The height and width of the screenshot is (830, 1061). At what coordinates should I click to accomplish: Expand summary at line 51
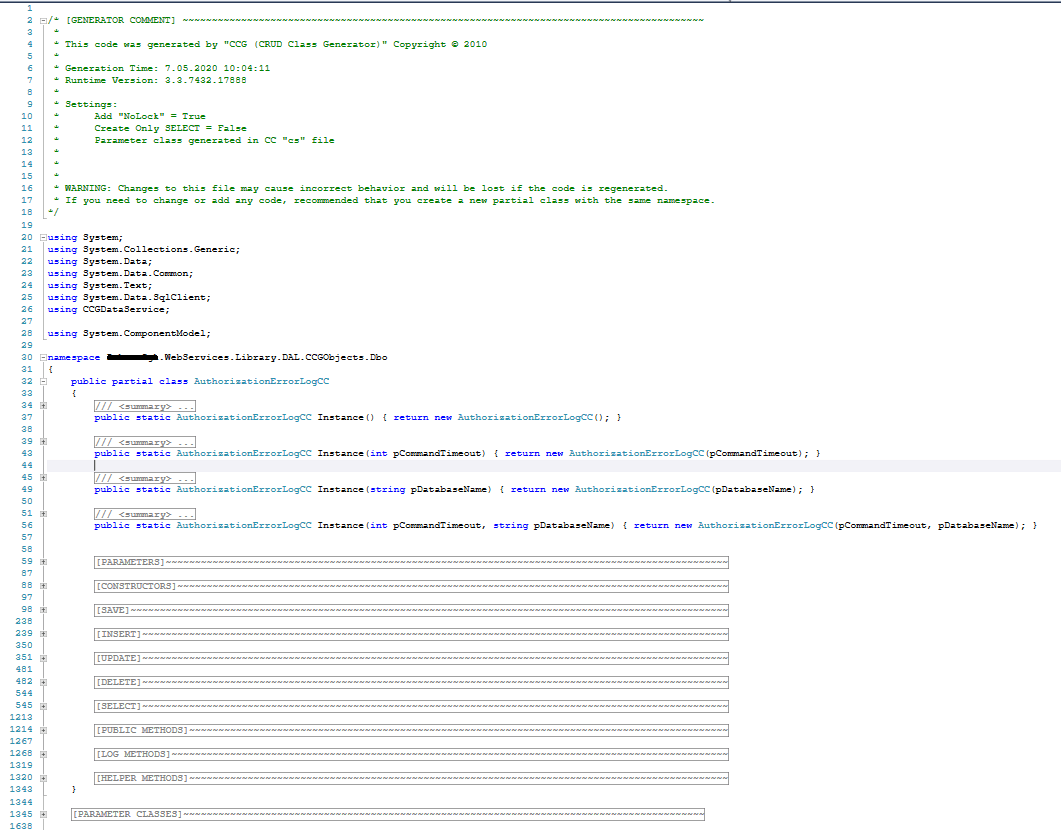43,514
